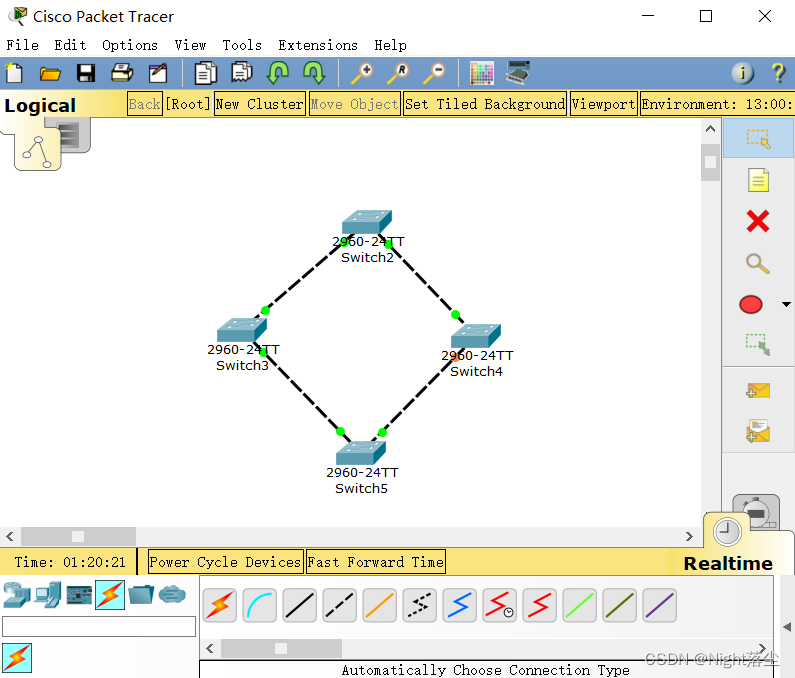Choose the Place Note tool
Viewport: 795px width, 678px height.
[x=758, y=180]
